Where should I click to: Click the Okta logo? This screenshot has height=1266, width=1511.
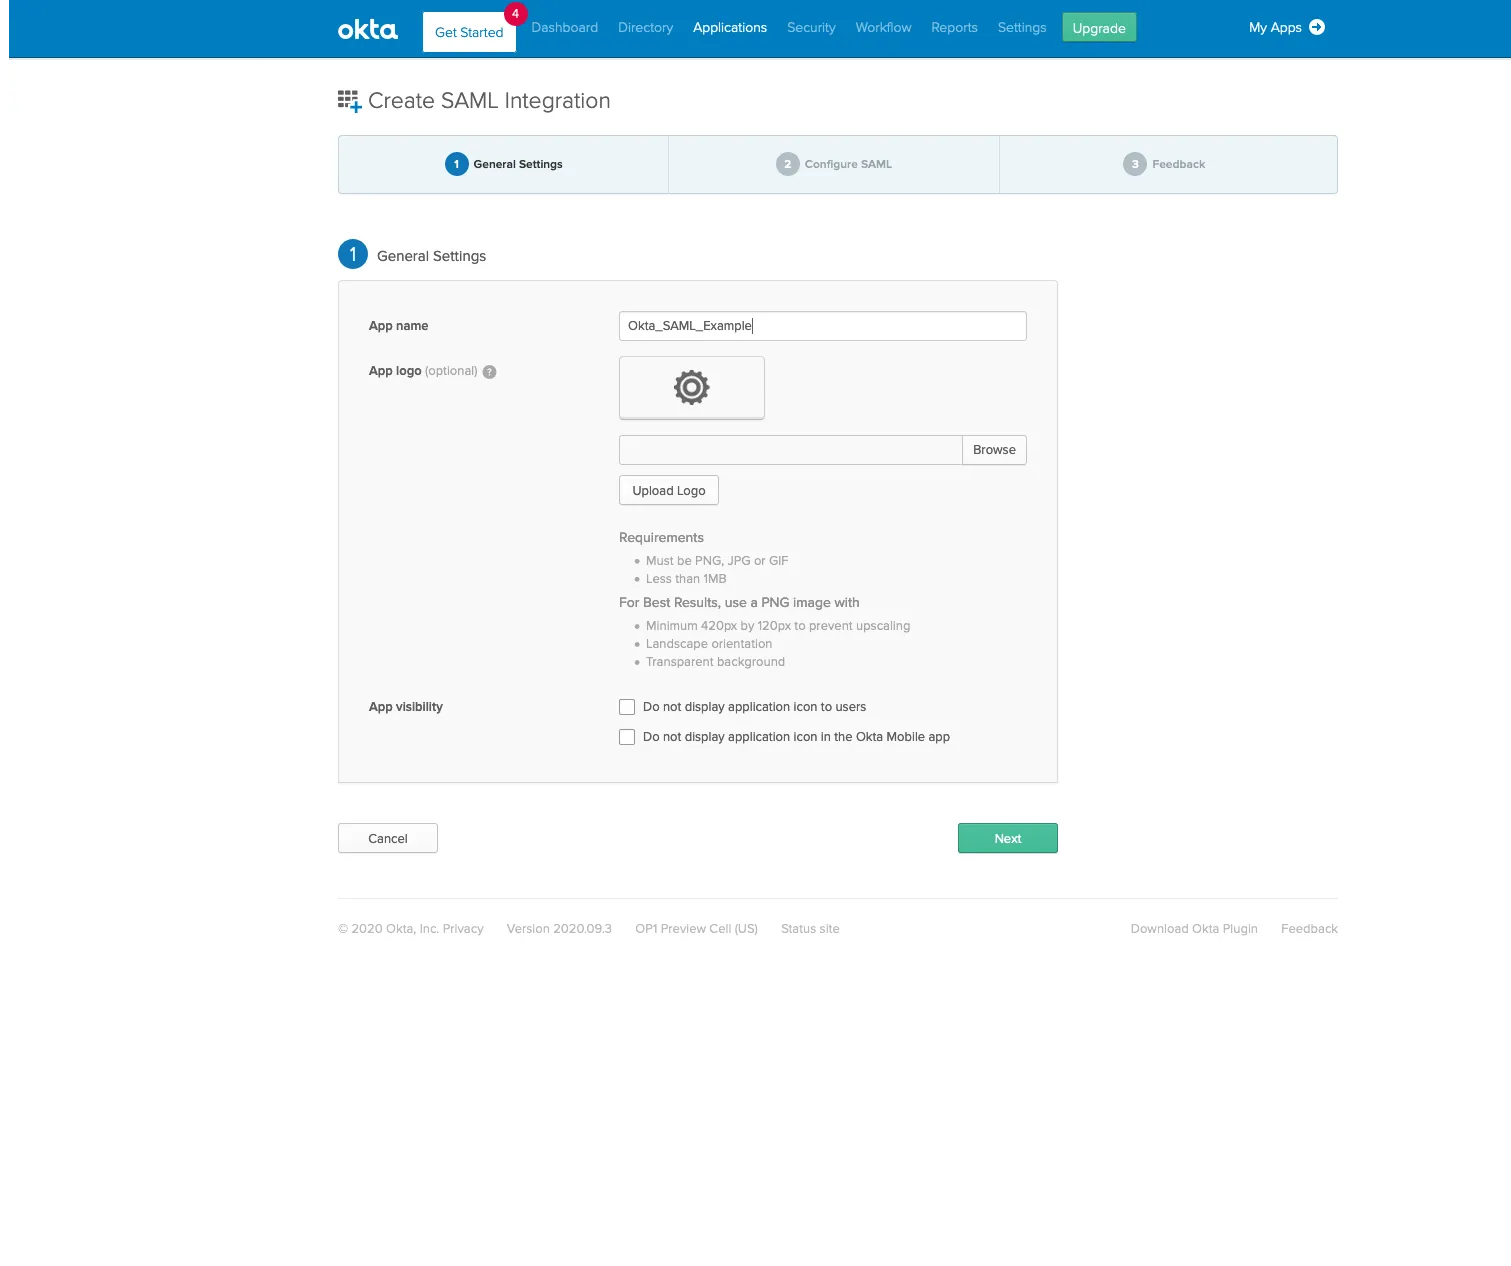(x=366, y=28)
